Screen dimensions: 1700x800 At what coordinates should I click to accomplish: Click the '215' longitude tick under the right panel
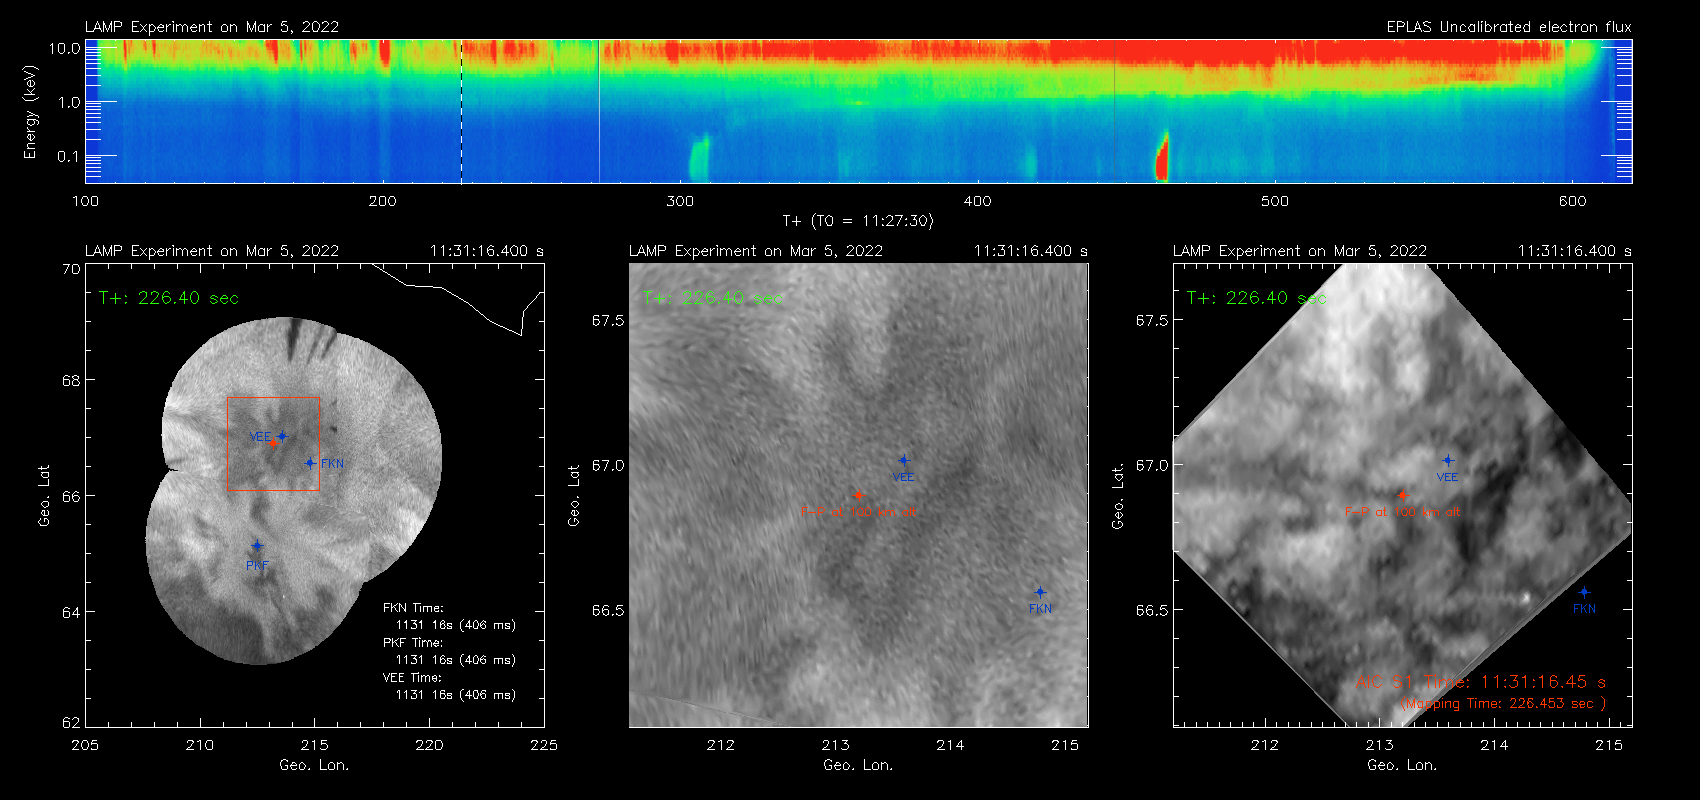click(x=1609, y=745)
